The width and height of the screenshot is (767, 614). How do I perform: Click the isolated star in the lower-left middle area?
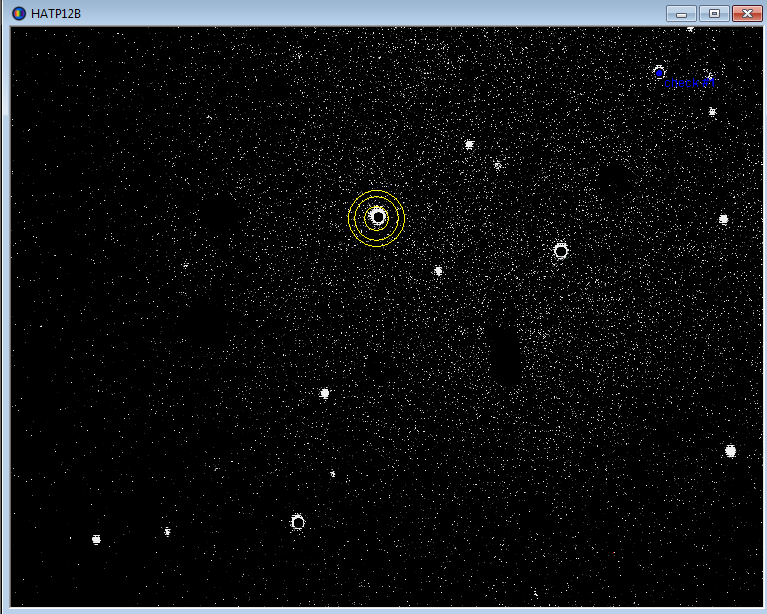click(x=324, y=393)
